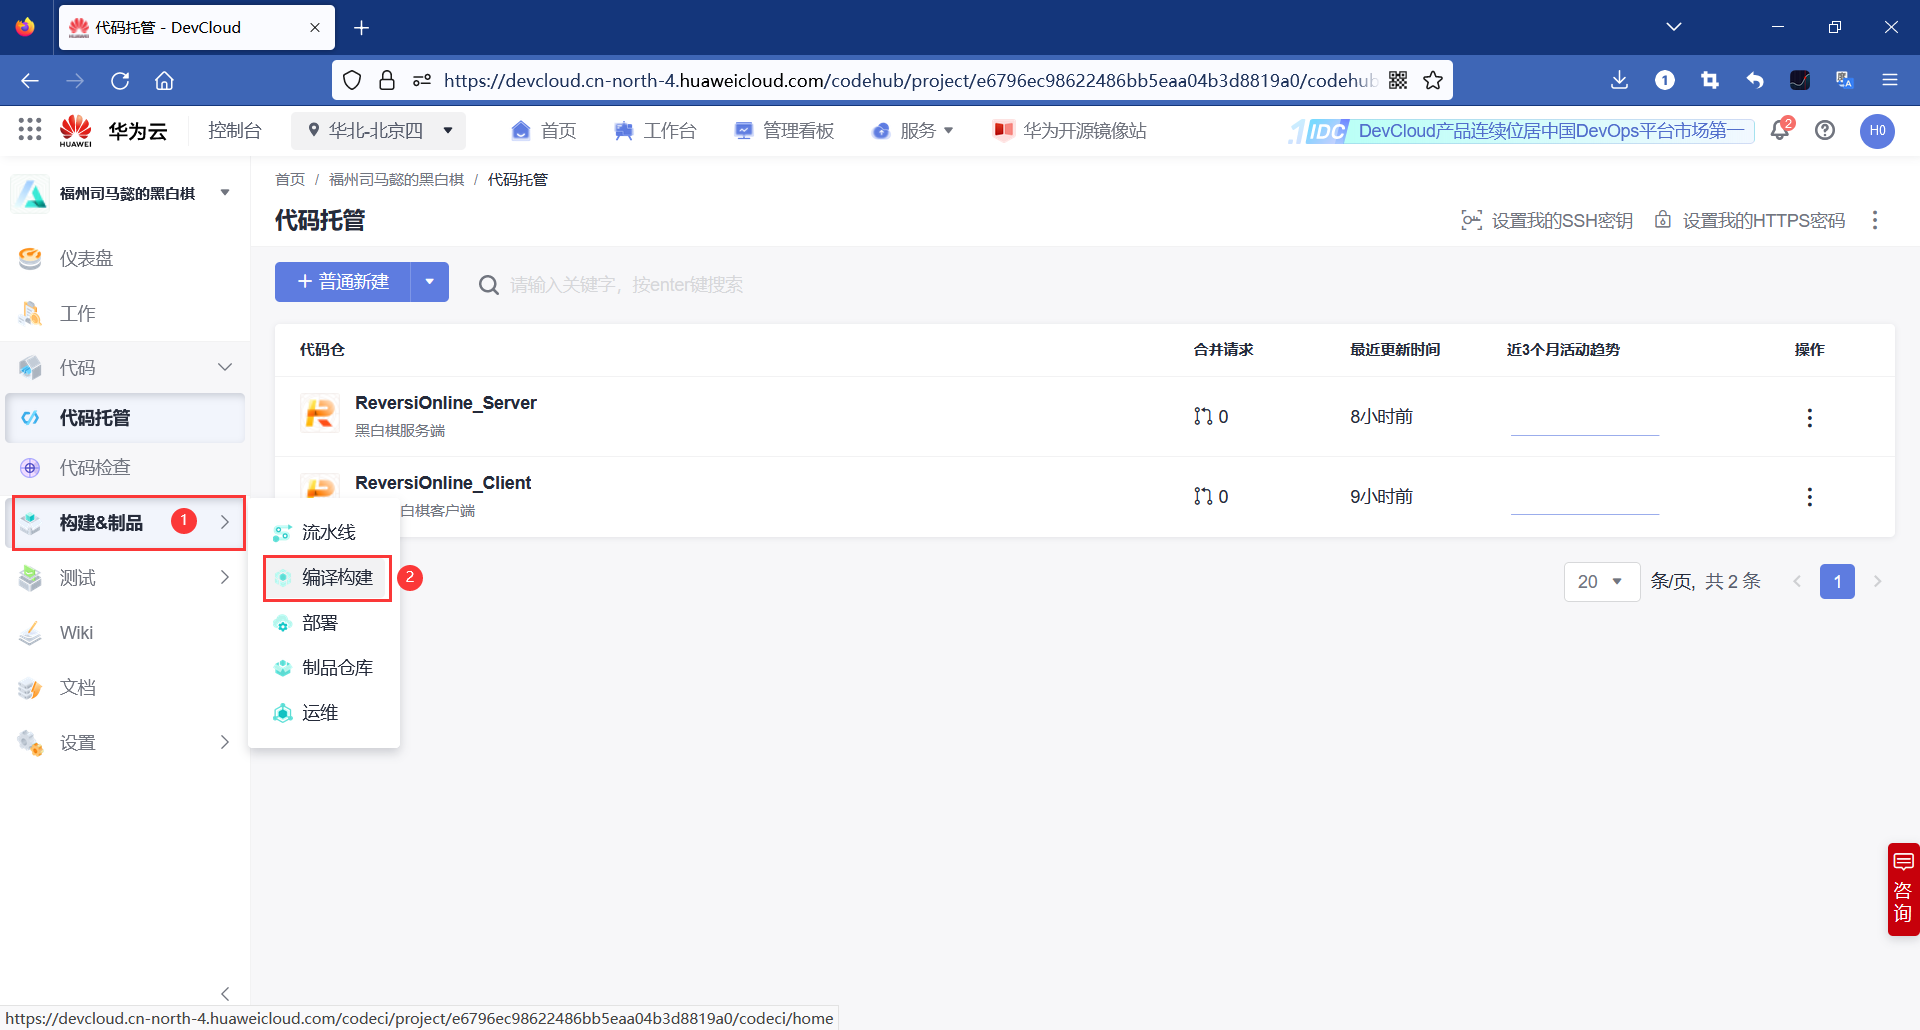Open the Firefox application menu
The width and height of the screenshot is (1920, 1030).
click(x=1890, y=80)
